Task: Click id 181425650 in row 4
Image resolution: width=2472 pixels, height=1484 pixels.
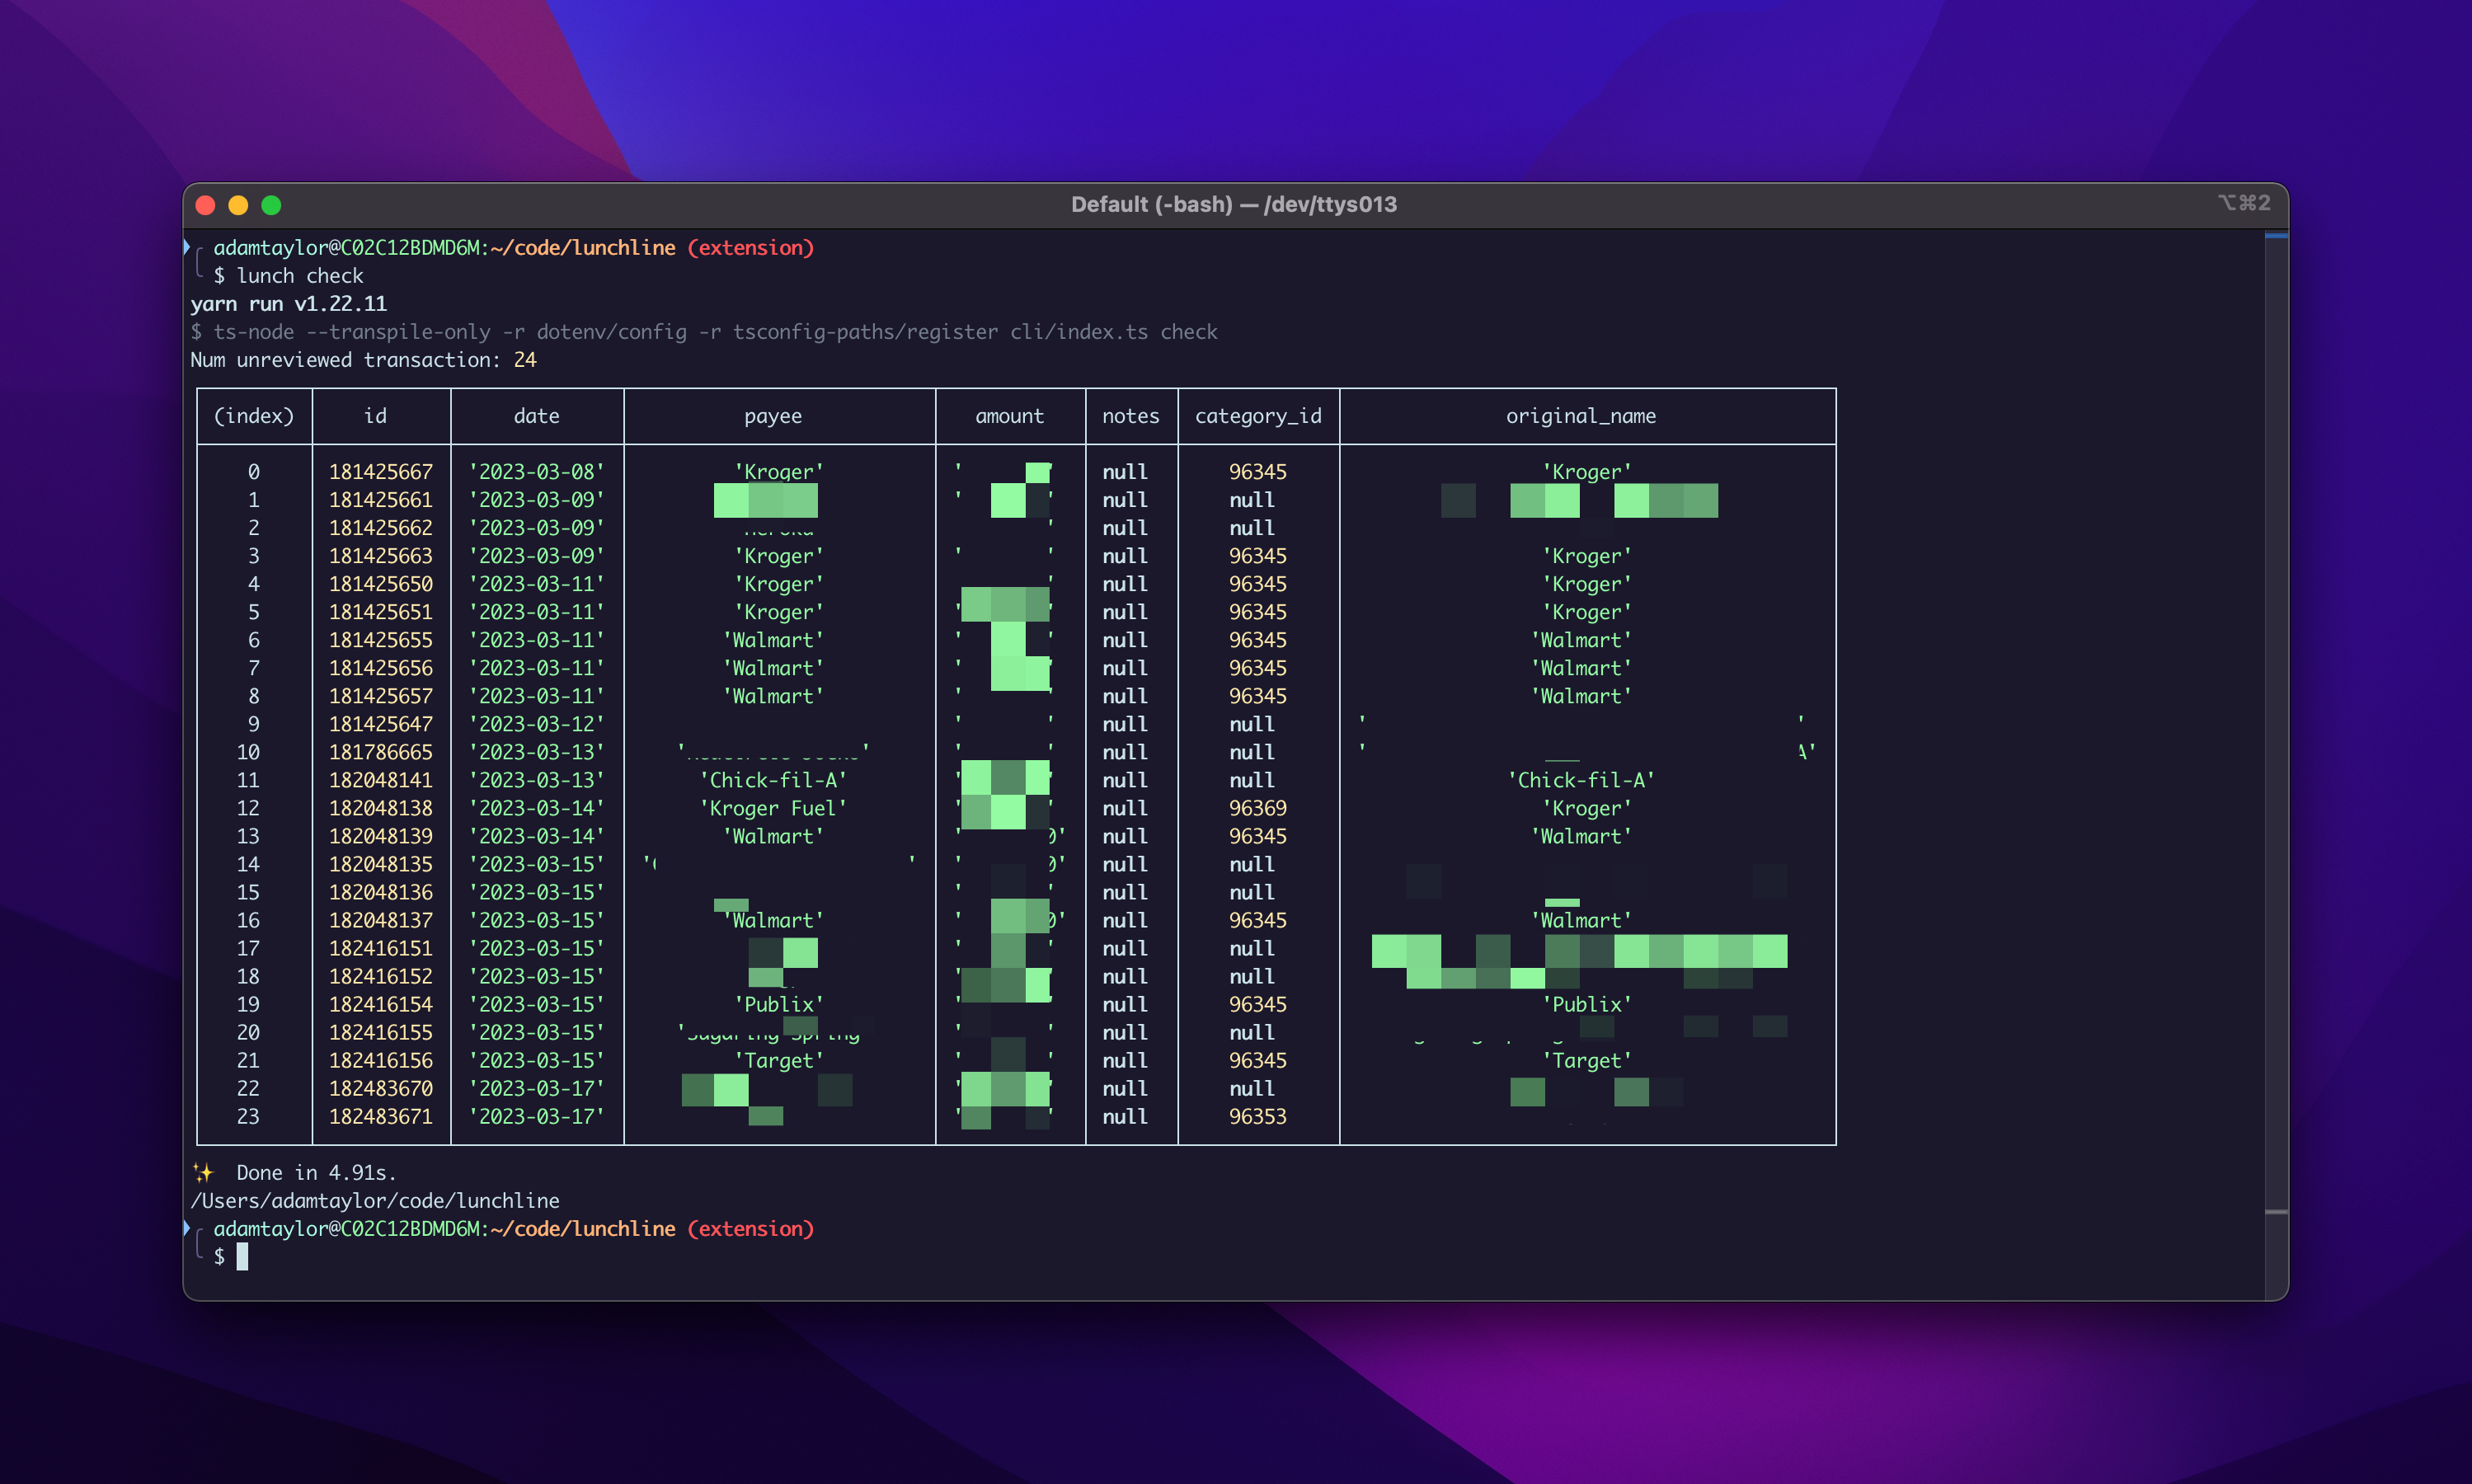Action: 381,584
